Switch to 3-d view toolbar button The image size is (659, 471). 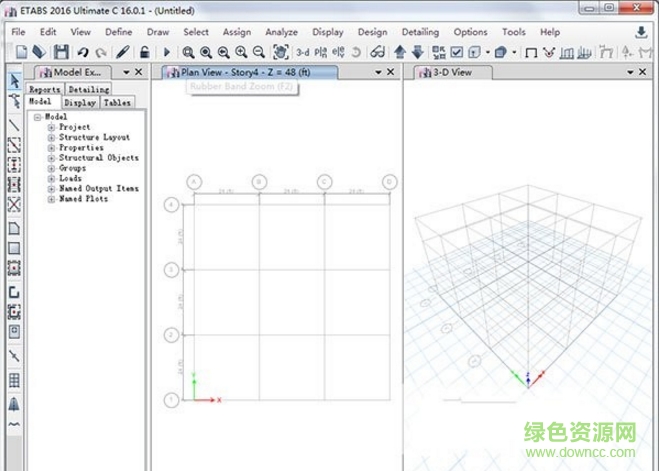click(x=302, y=51)
